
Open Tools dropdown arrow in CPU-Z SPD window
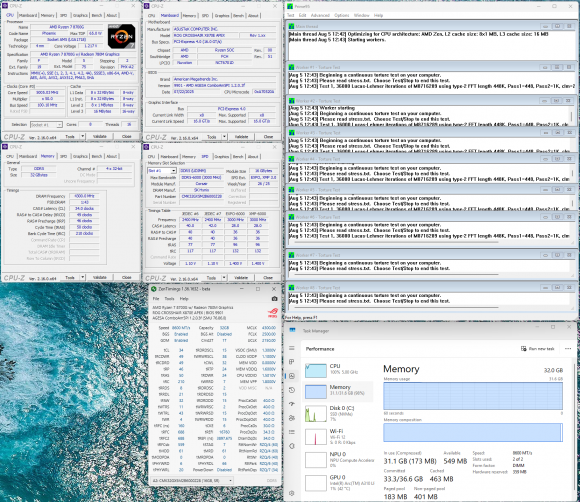[224, 277]
